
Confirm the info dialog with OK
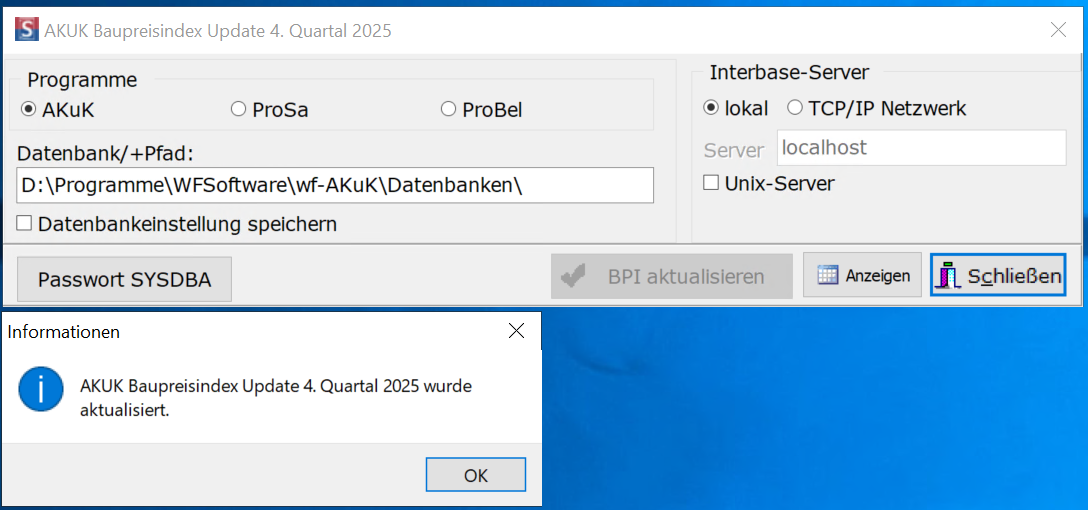coord(475,475)
